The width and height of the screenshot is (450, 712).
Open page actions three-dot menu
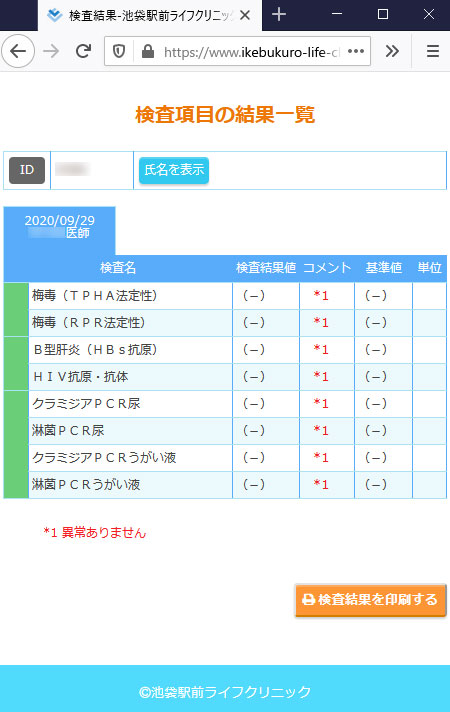point(356,51)
